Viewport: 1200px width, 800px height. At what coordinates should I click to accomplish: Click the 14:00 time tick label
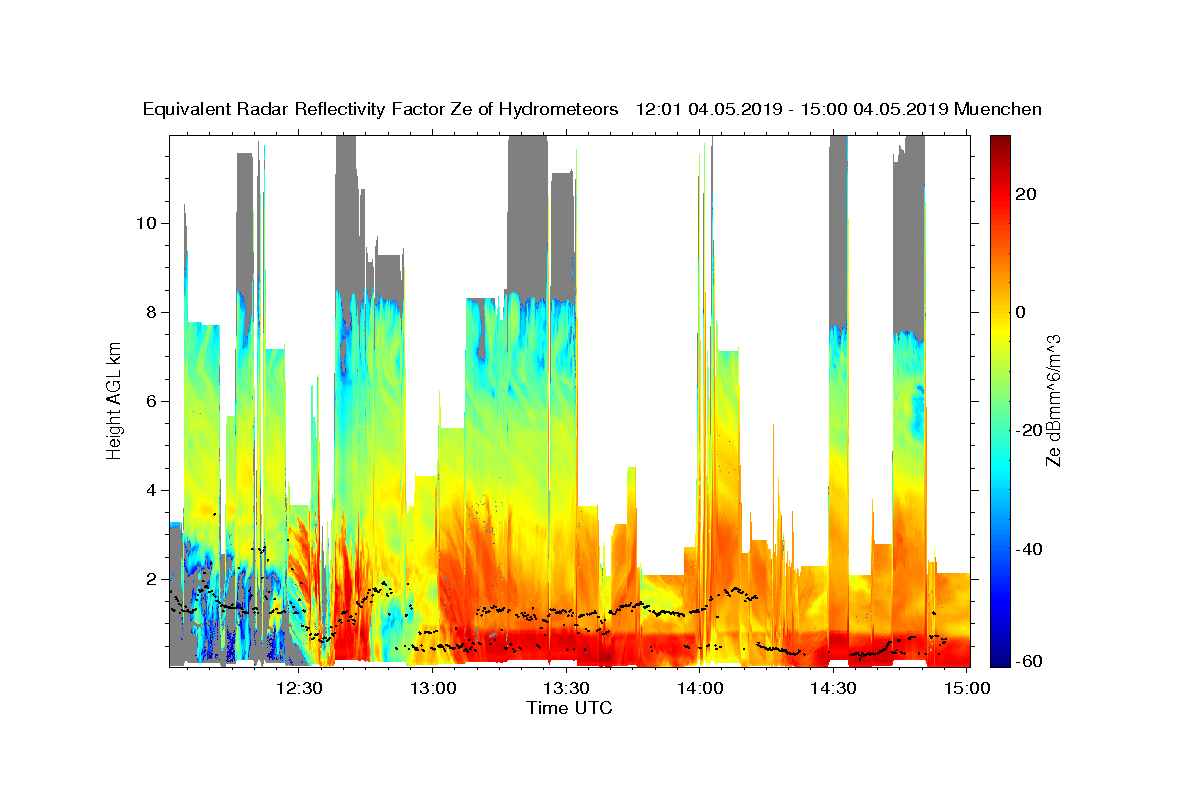click(701, 688)
